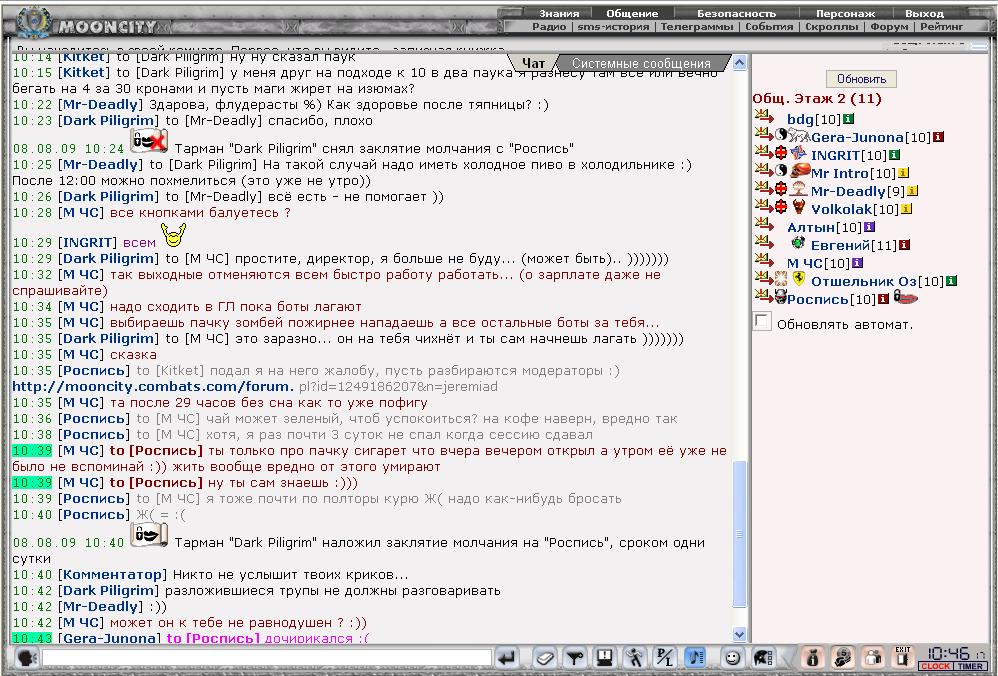Click the floppy disk save icon
The height and width of the screenshot is (676, 998).
[605, 658]
